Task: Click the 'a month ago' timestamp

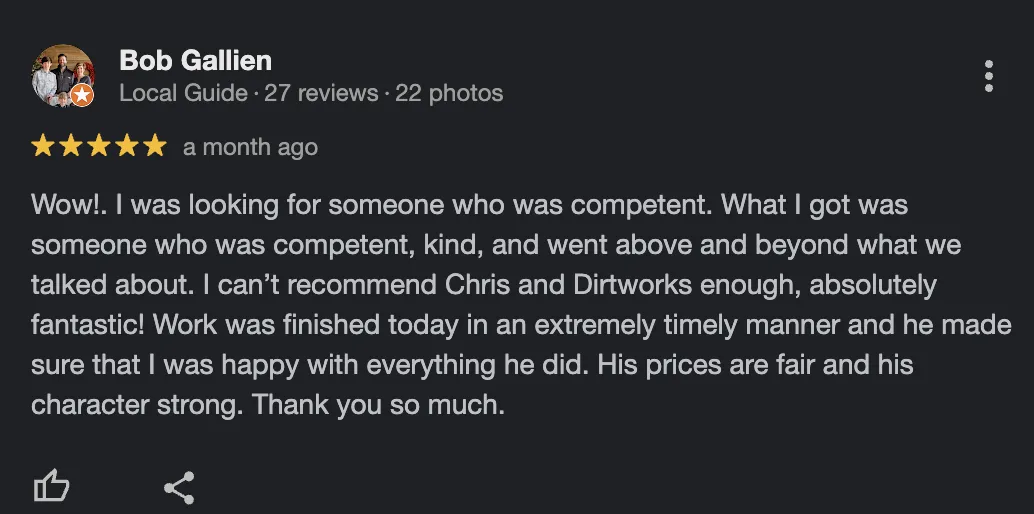Action: [251, 147]
